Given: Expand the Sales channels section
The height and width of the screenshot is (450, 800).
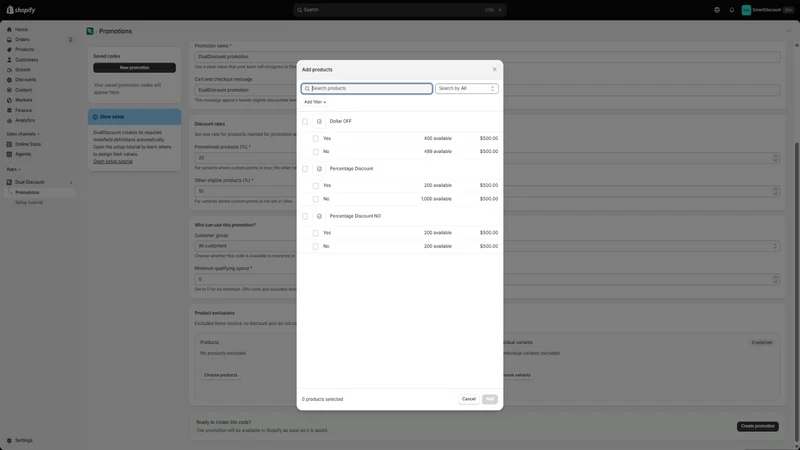Looking at the screenshot, I should pyautogui.click(x=23, y=134).
